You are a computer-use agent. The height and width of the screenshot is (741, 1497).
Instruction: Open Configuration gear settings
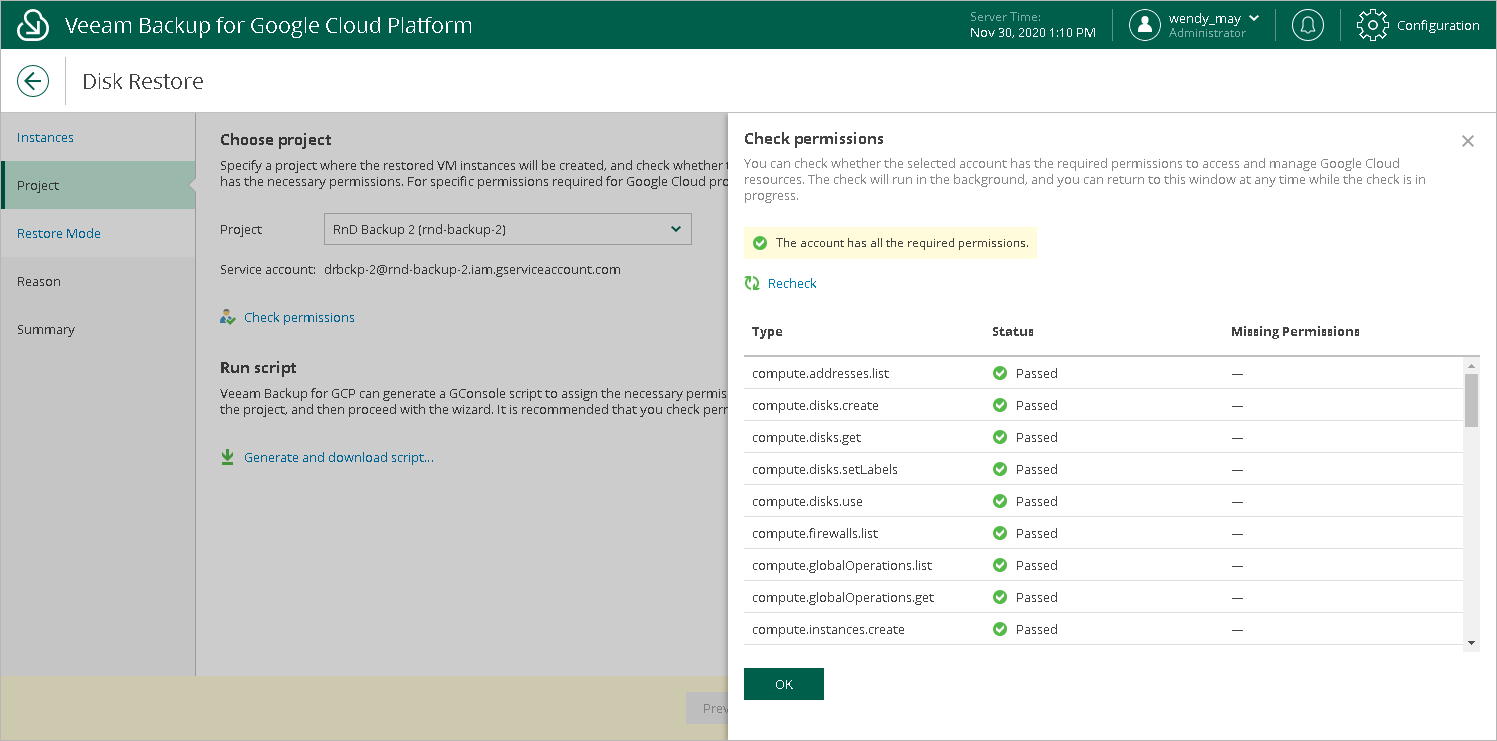click(1372, 25)
